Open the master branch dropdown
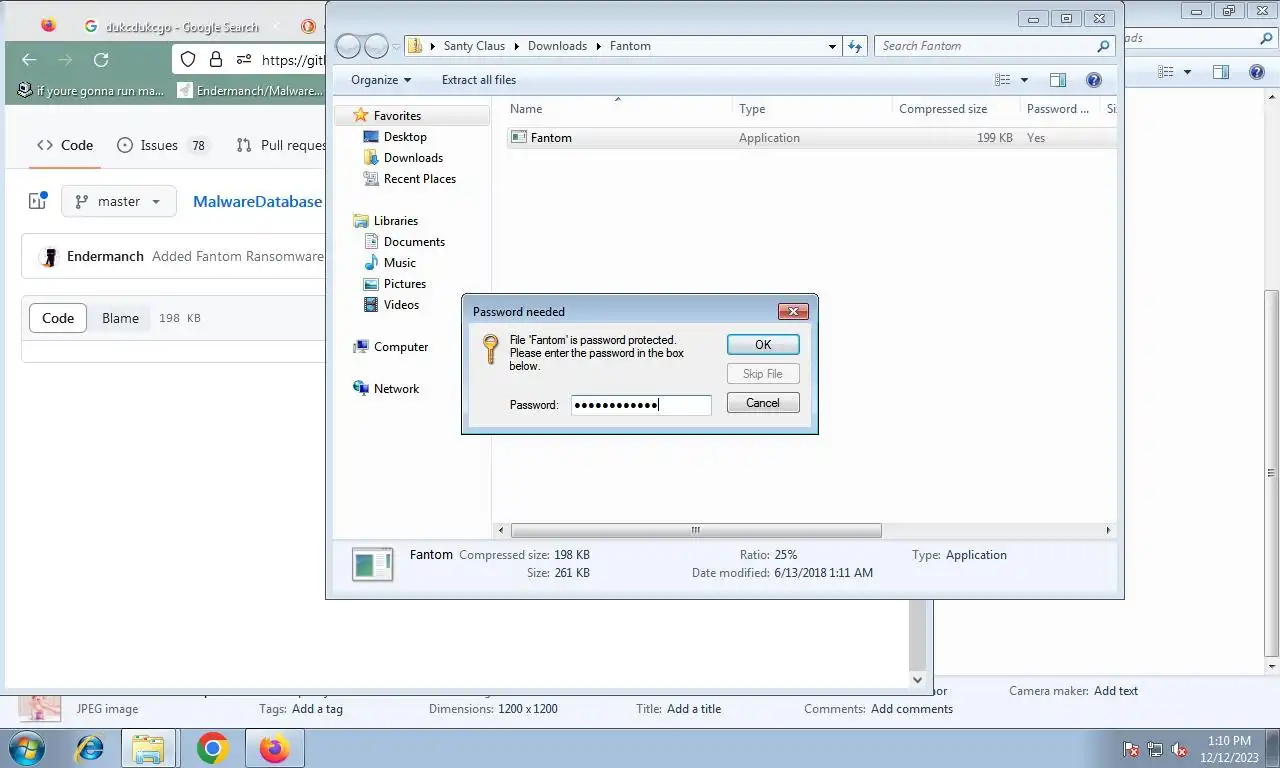This screenshot has height=768, width=1280. tap(118, 201)
